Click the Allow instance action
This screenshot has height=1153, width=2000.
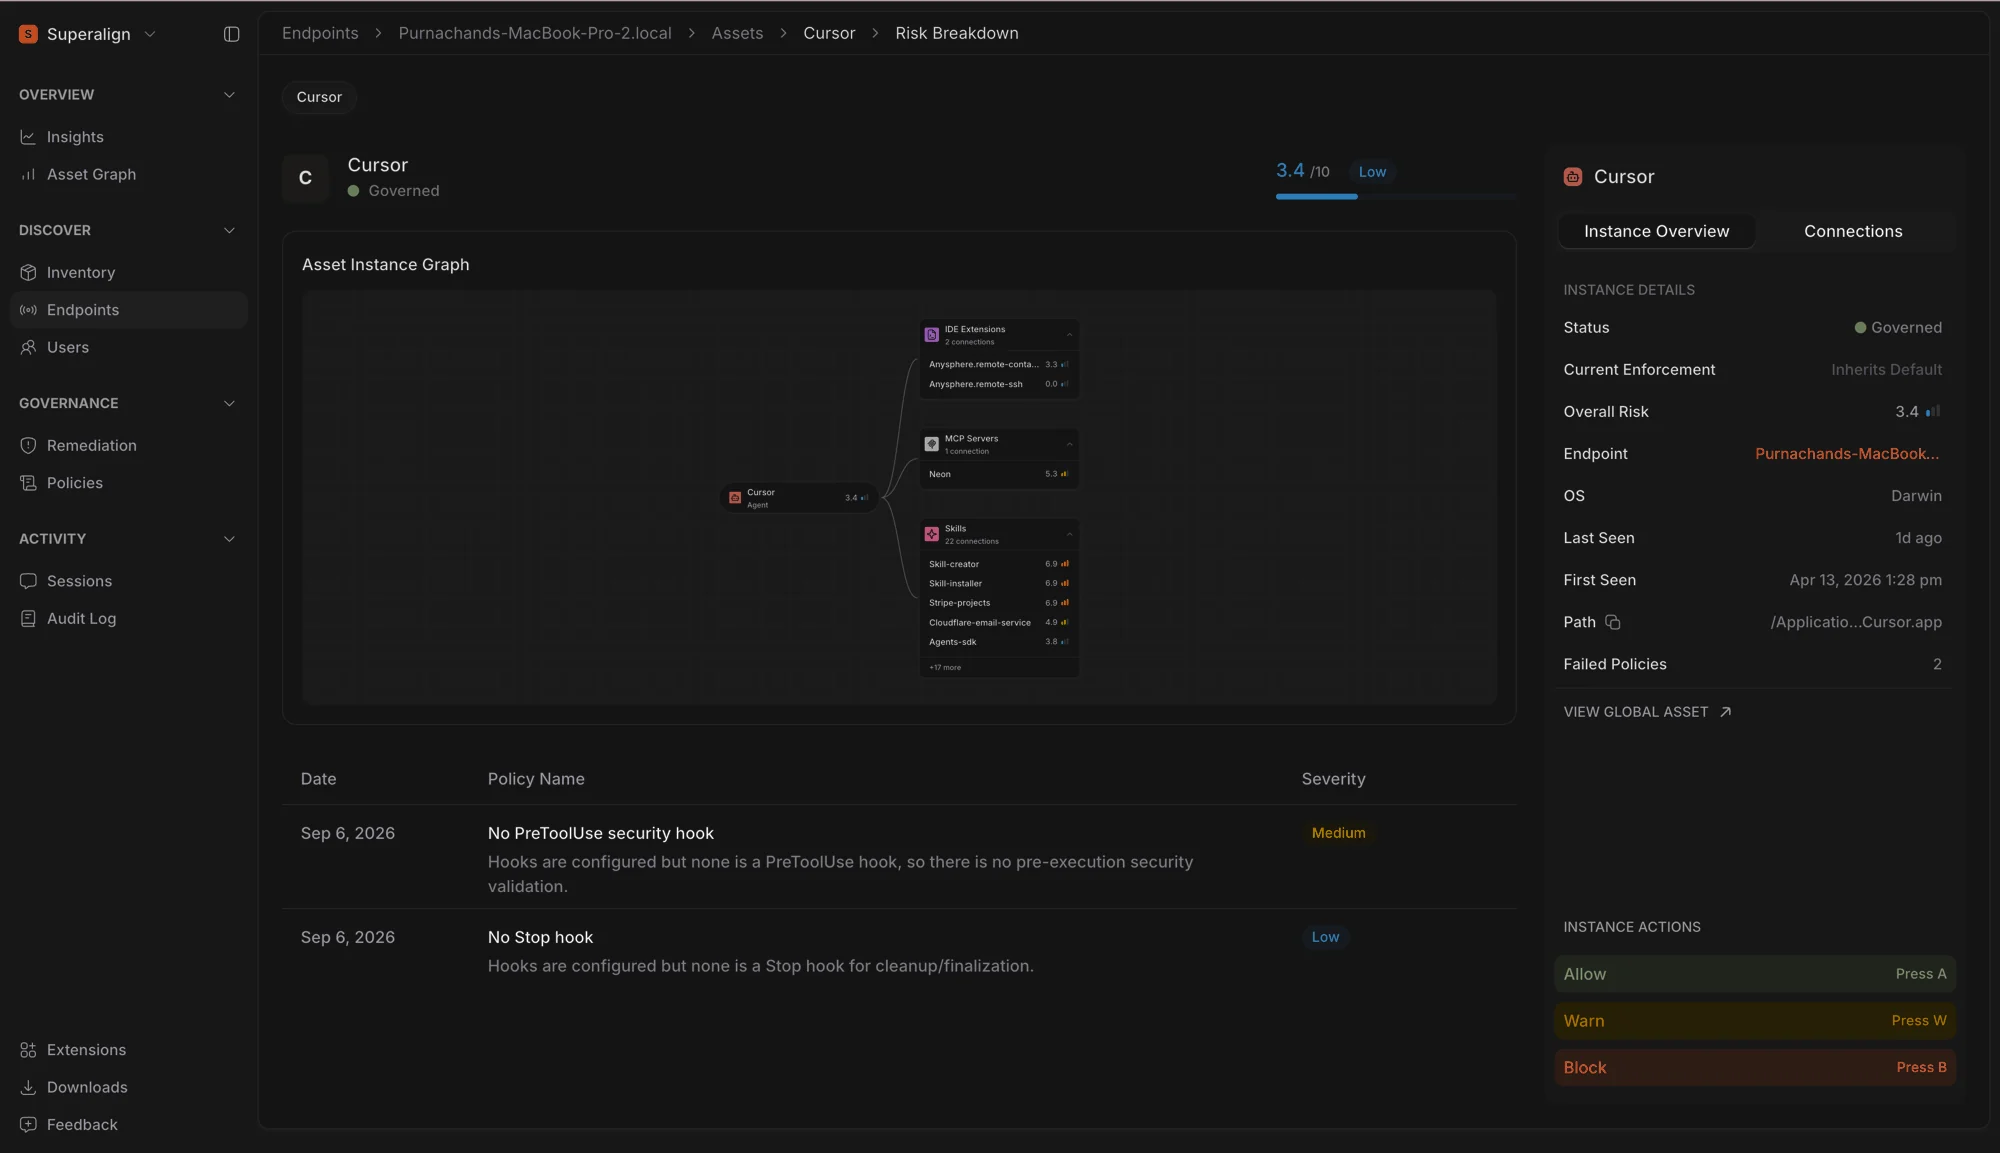coord(1754,974)
